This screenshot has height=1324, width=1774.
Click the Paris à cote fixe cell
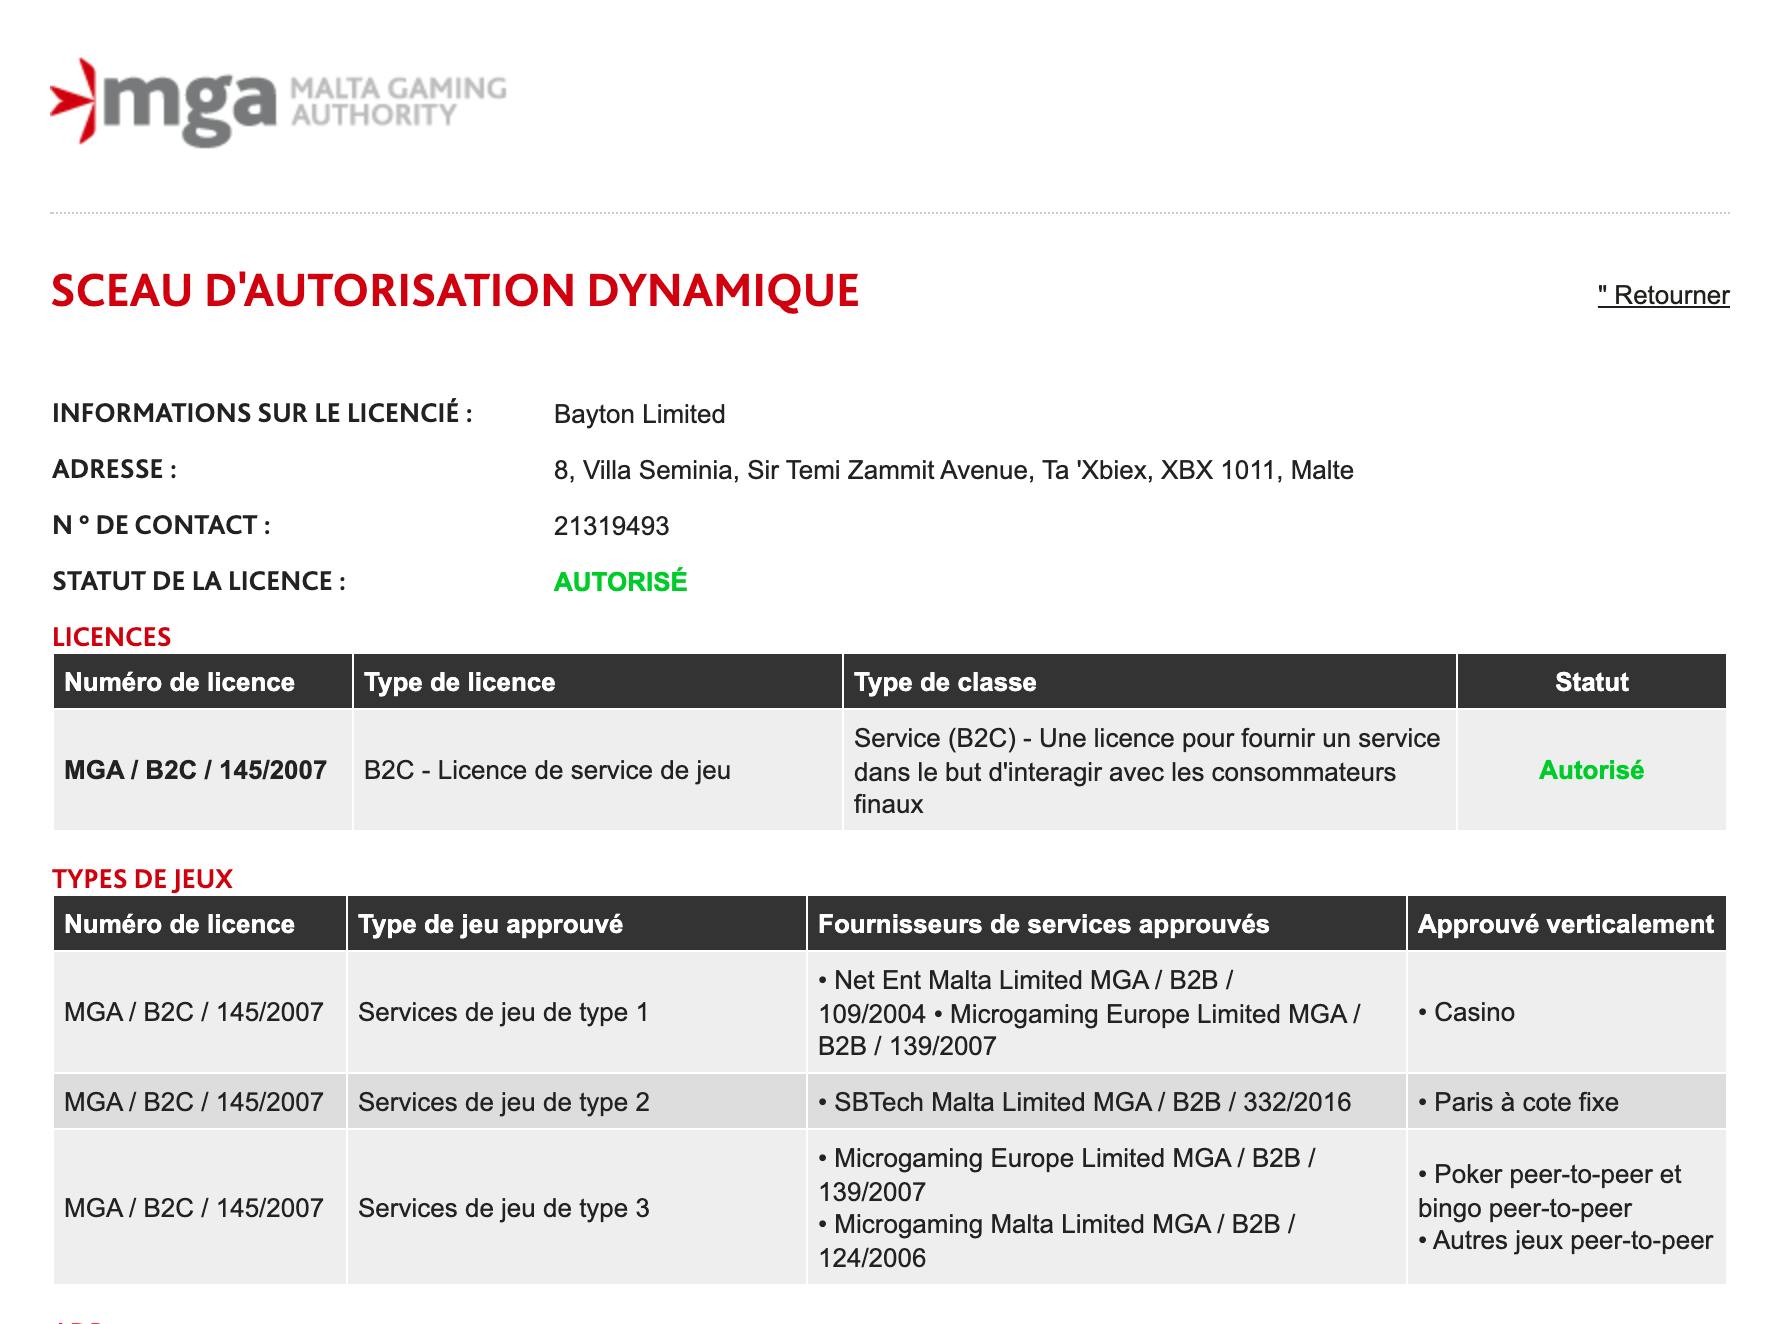click(x=1567, y=1102)
